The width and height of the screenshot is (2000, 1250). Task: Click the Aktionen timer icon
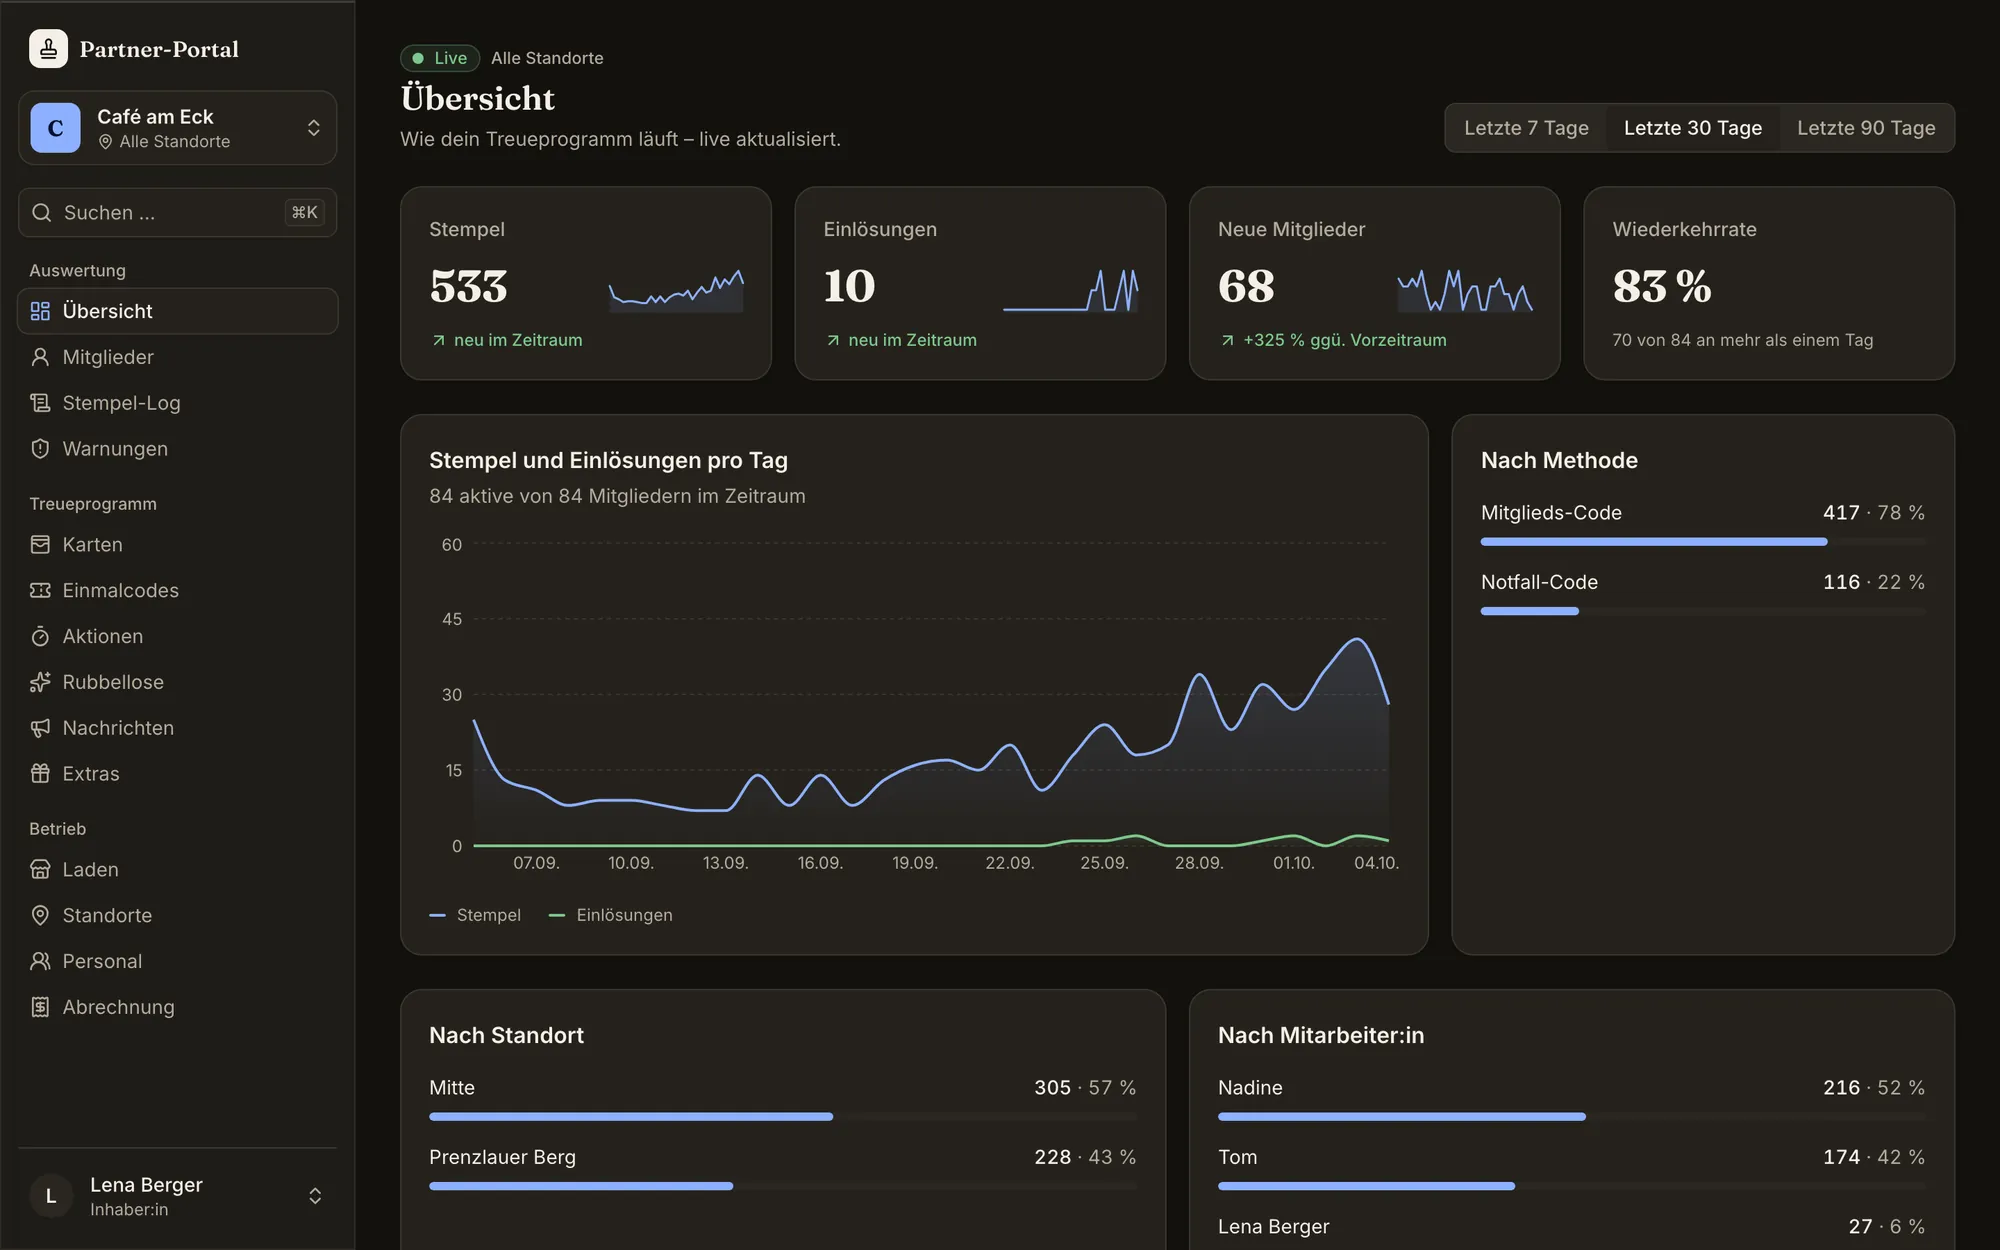40,636
